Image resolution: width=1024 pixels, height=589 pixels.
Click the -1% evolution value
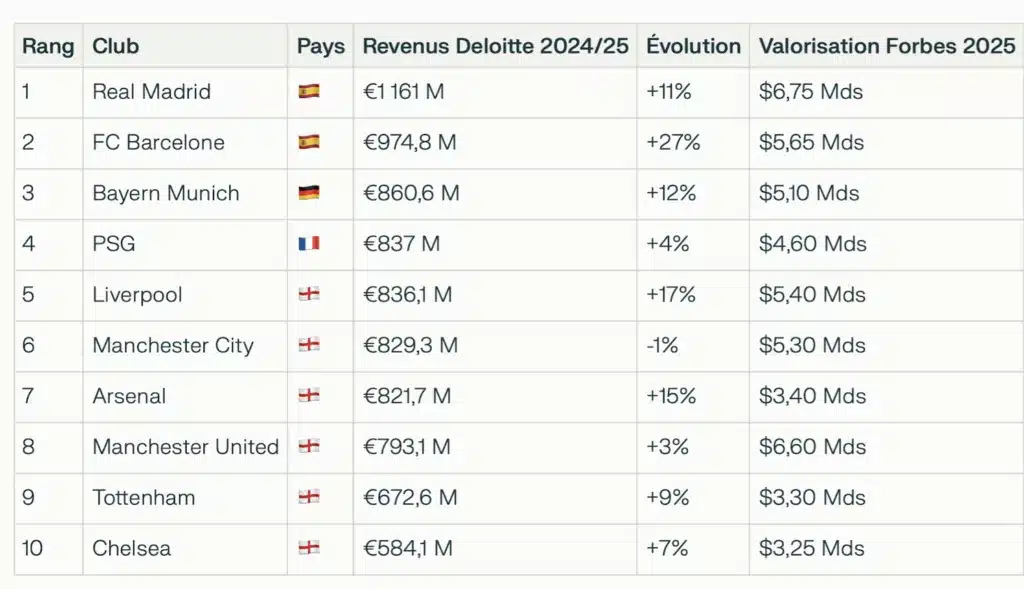[662, 345]
